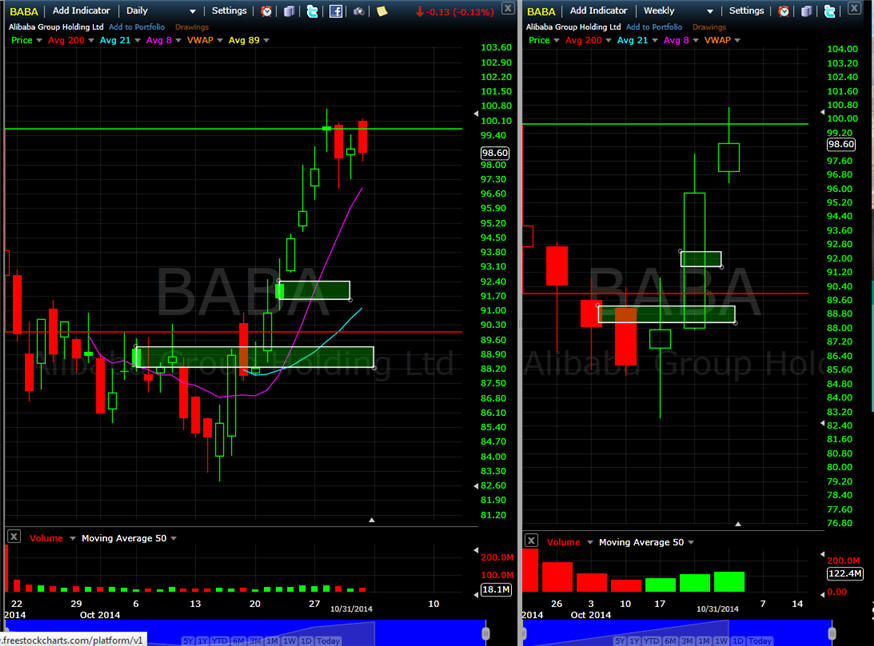Screen dimensions: 874x646
Task: Open Drawings in the Daily chart
Action: click(x=192, y=27)
